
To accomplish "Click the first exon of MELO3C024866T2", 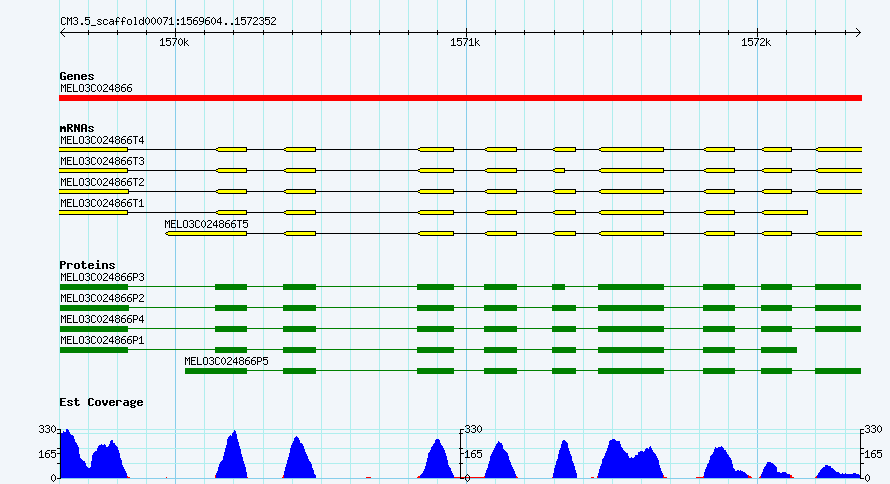I will pos(94,192).
